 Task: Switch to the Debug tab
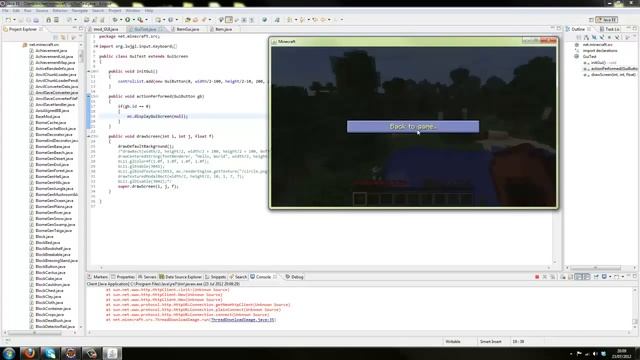pos(295,277)
